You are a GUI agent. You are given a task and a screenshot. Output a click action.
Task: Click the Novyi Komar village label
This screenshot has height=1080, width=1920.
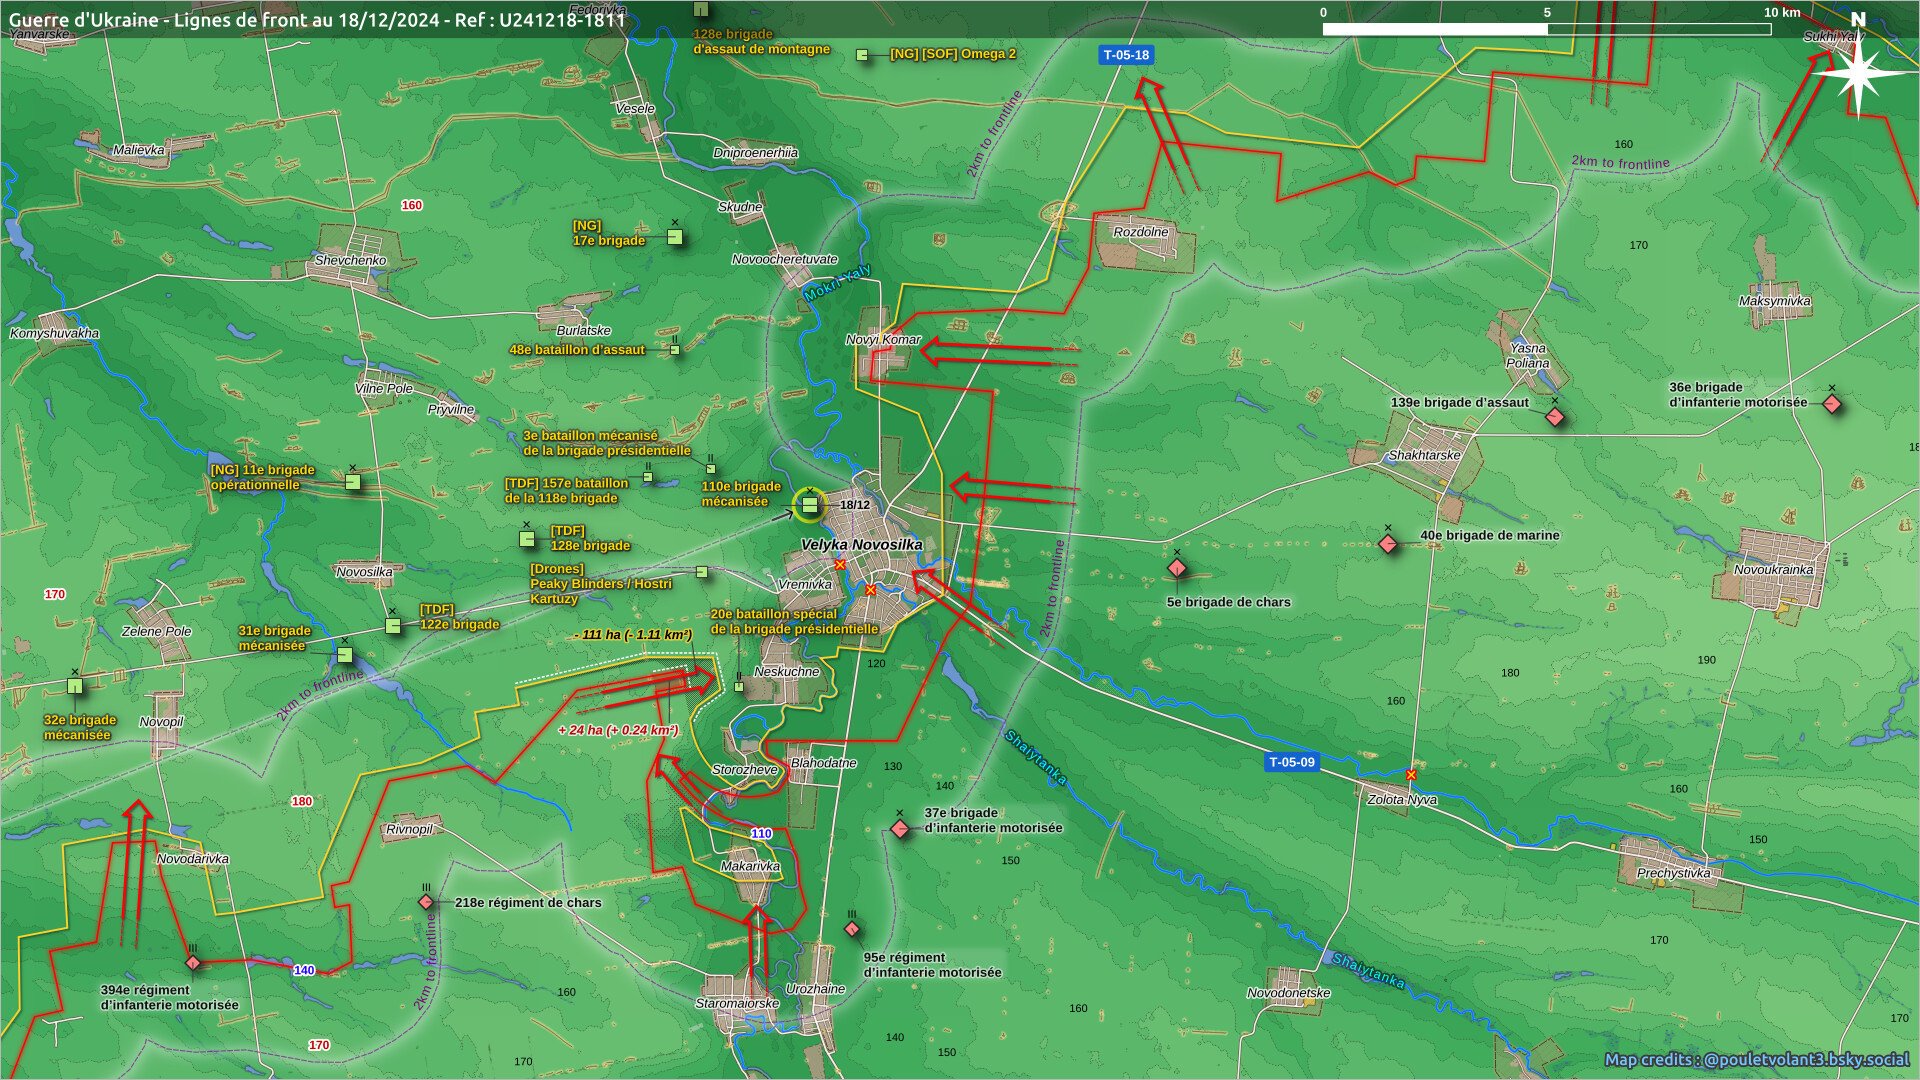(x=883, y=339)
